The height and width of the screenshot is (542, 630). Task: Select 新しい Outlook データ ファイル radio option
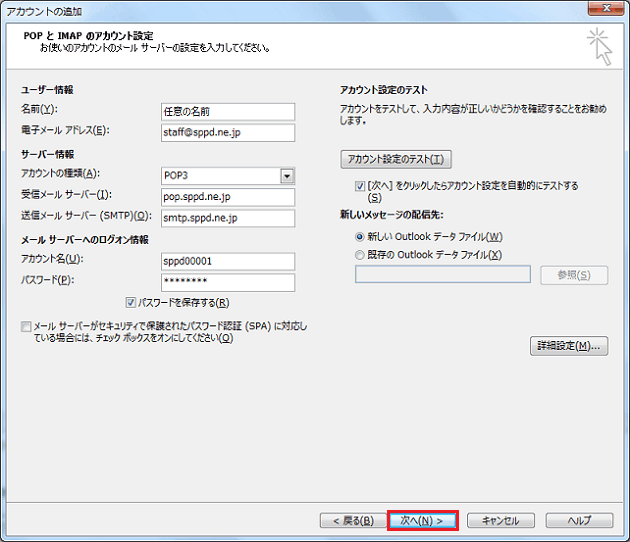point(360,237)
